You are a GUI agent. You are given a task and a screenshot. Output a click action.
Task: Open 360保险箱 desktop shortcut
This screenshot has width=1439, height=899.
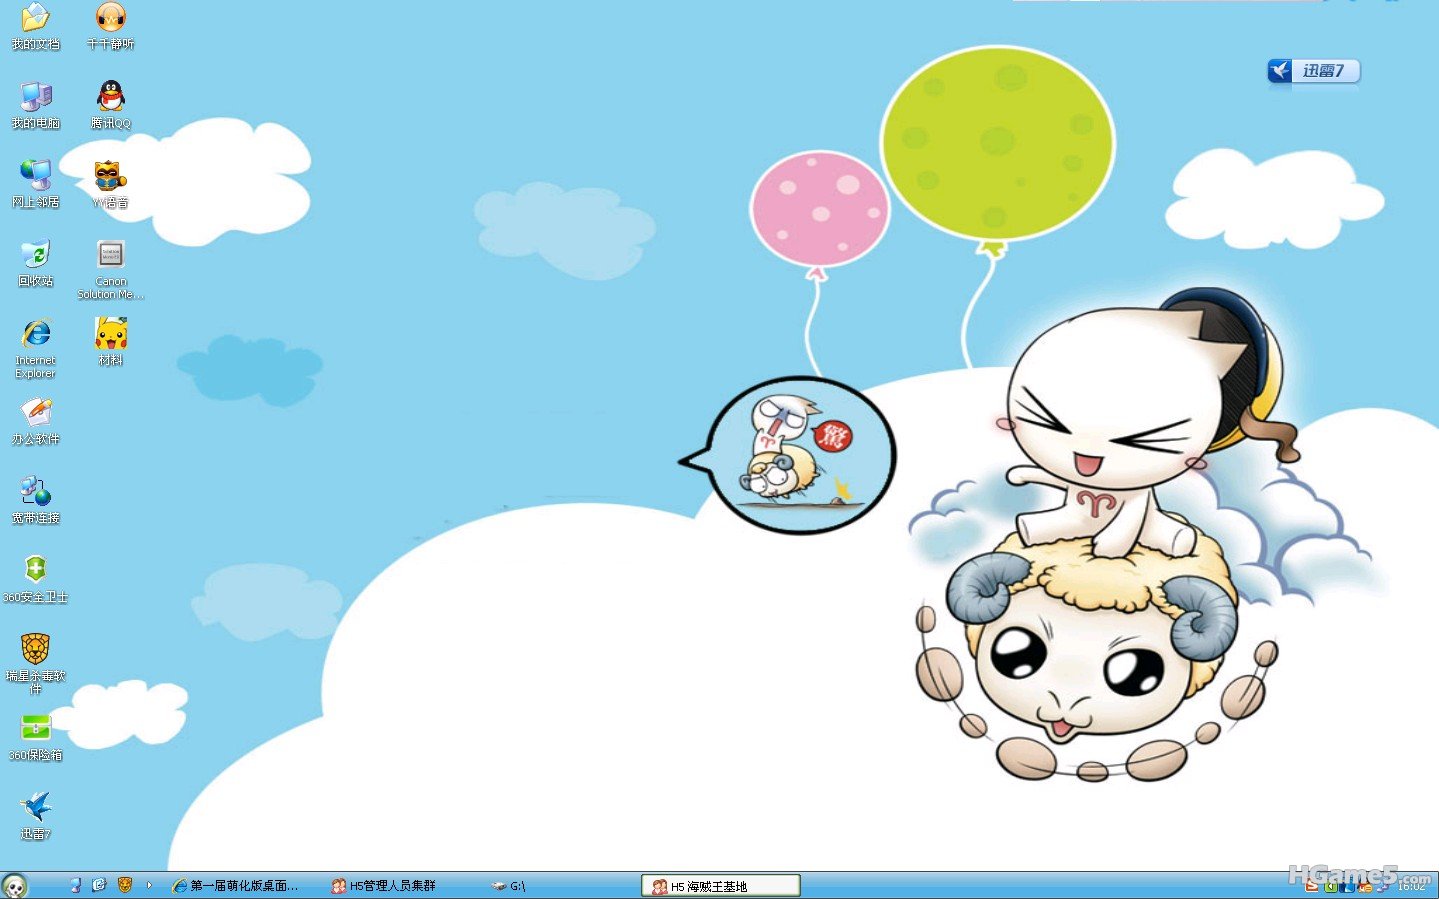point(35,729)
